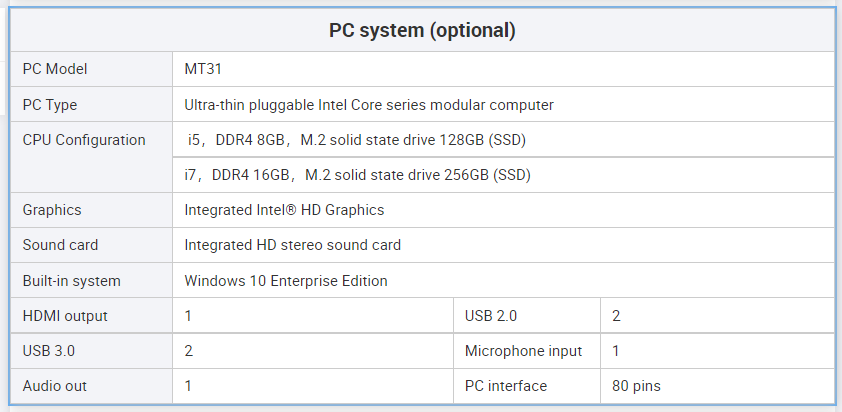Select the Graphics label cell
This screenshot has height=412, width=842.
(x=52, y=210)
